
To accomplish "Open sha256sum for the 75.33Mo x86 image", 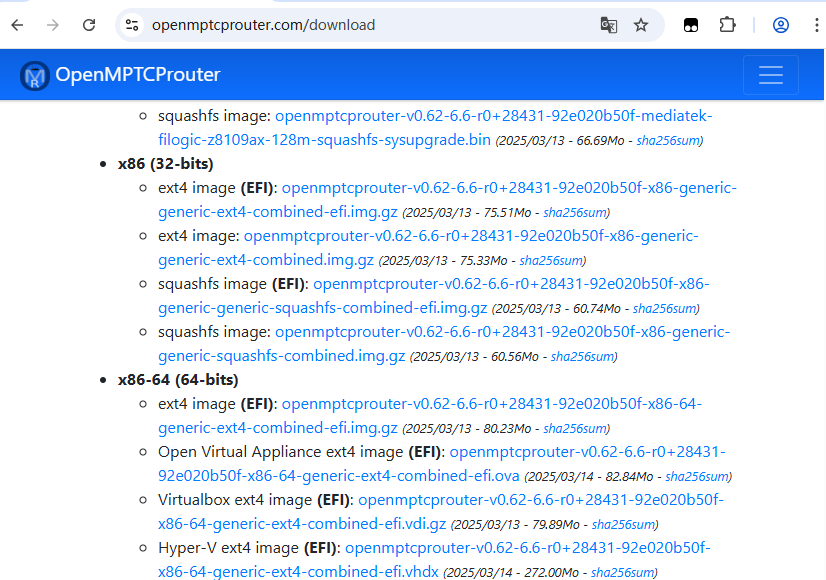I will (551, 261).
